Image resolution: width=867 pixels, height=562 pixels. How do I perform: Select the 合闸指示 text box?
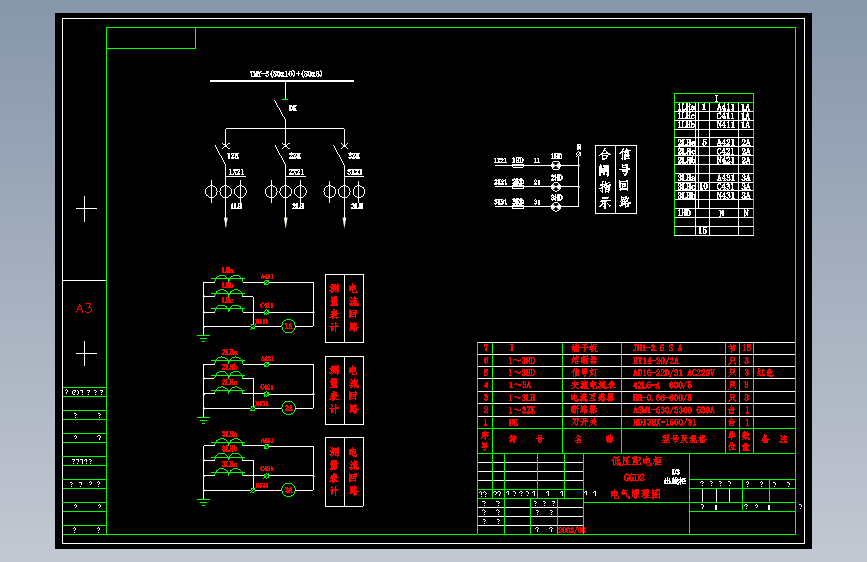click(x=605, y=179)
